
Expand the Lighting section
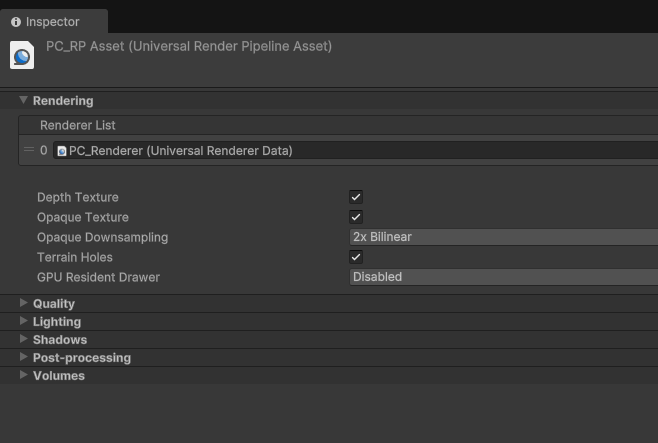click(24, 321)
